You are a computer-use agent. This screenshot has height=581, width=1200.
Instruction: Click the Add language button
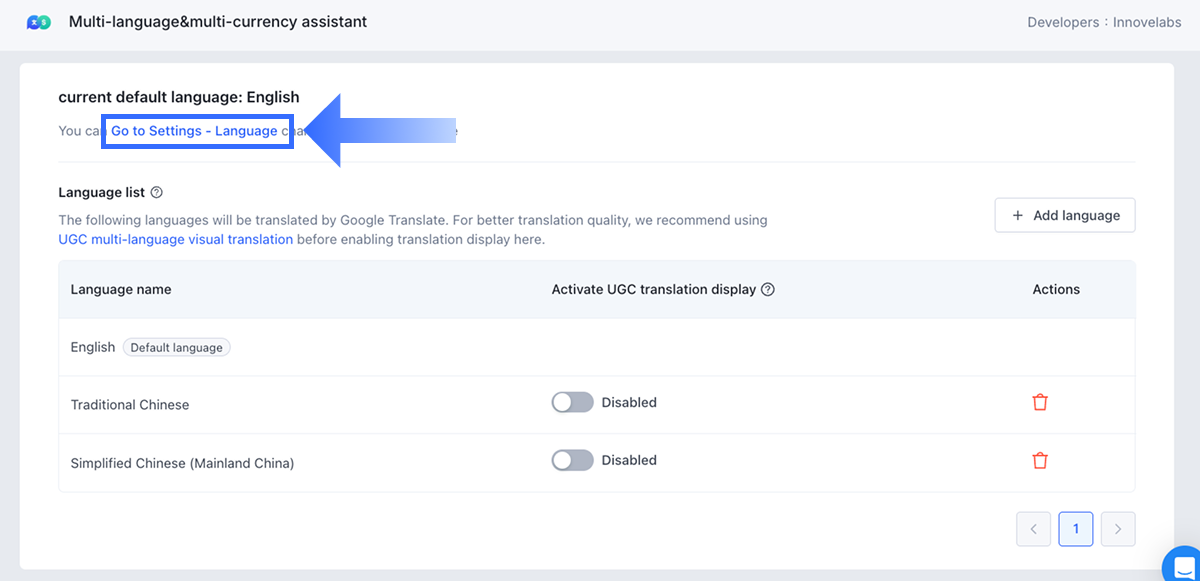coord(1065,215)
